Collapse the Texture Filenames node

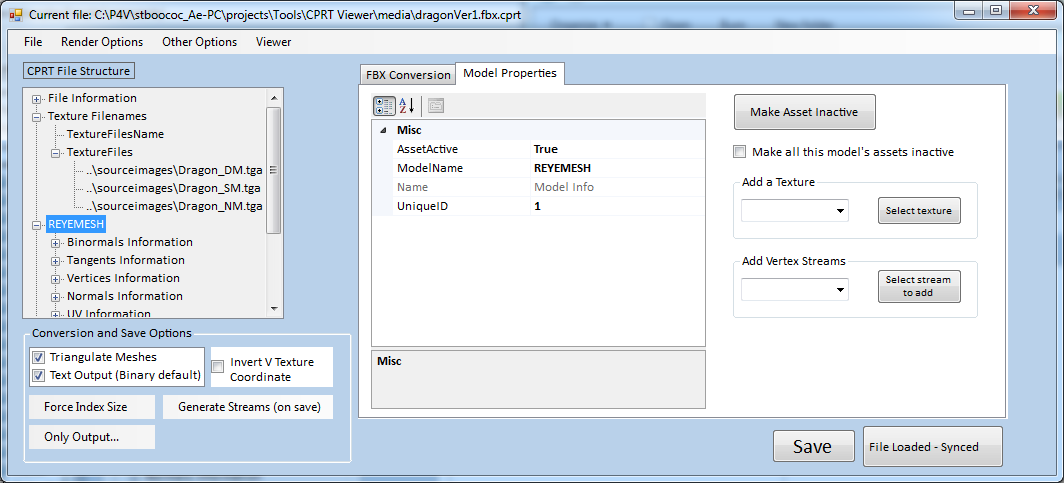click(37, 117)
